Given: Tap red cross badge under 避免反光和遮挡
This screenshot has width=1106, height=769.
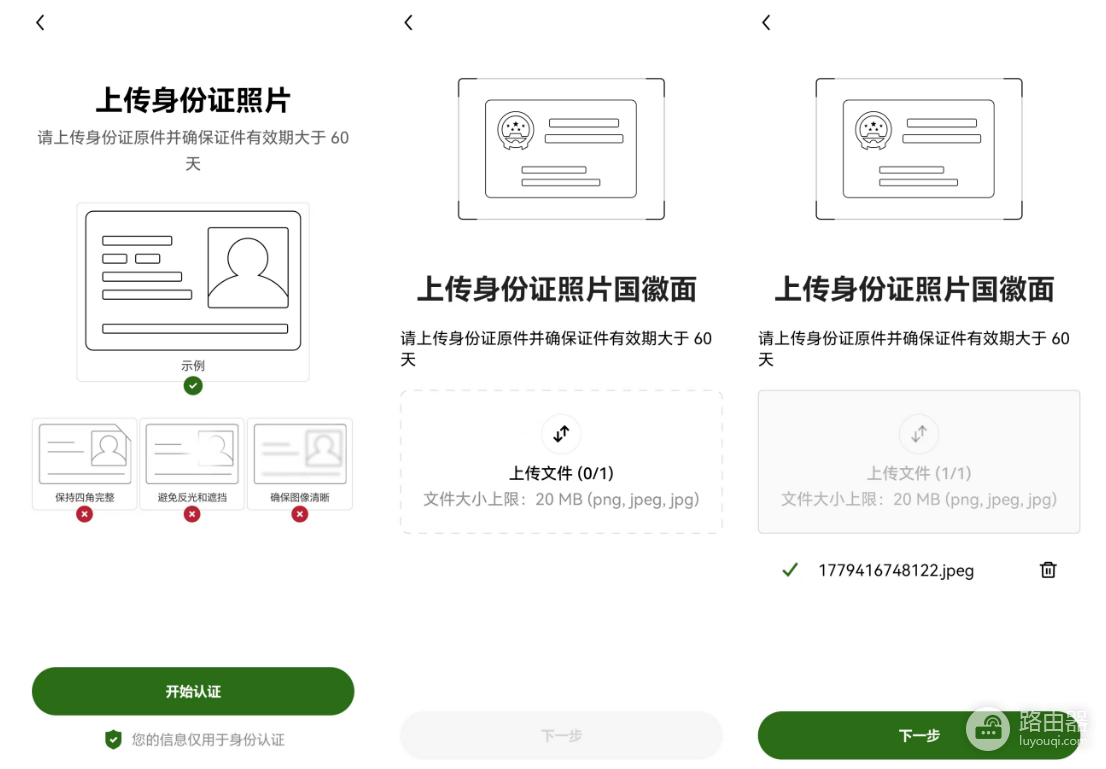Looking at the screenshot, I should click(x=192, y=514).
